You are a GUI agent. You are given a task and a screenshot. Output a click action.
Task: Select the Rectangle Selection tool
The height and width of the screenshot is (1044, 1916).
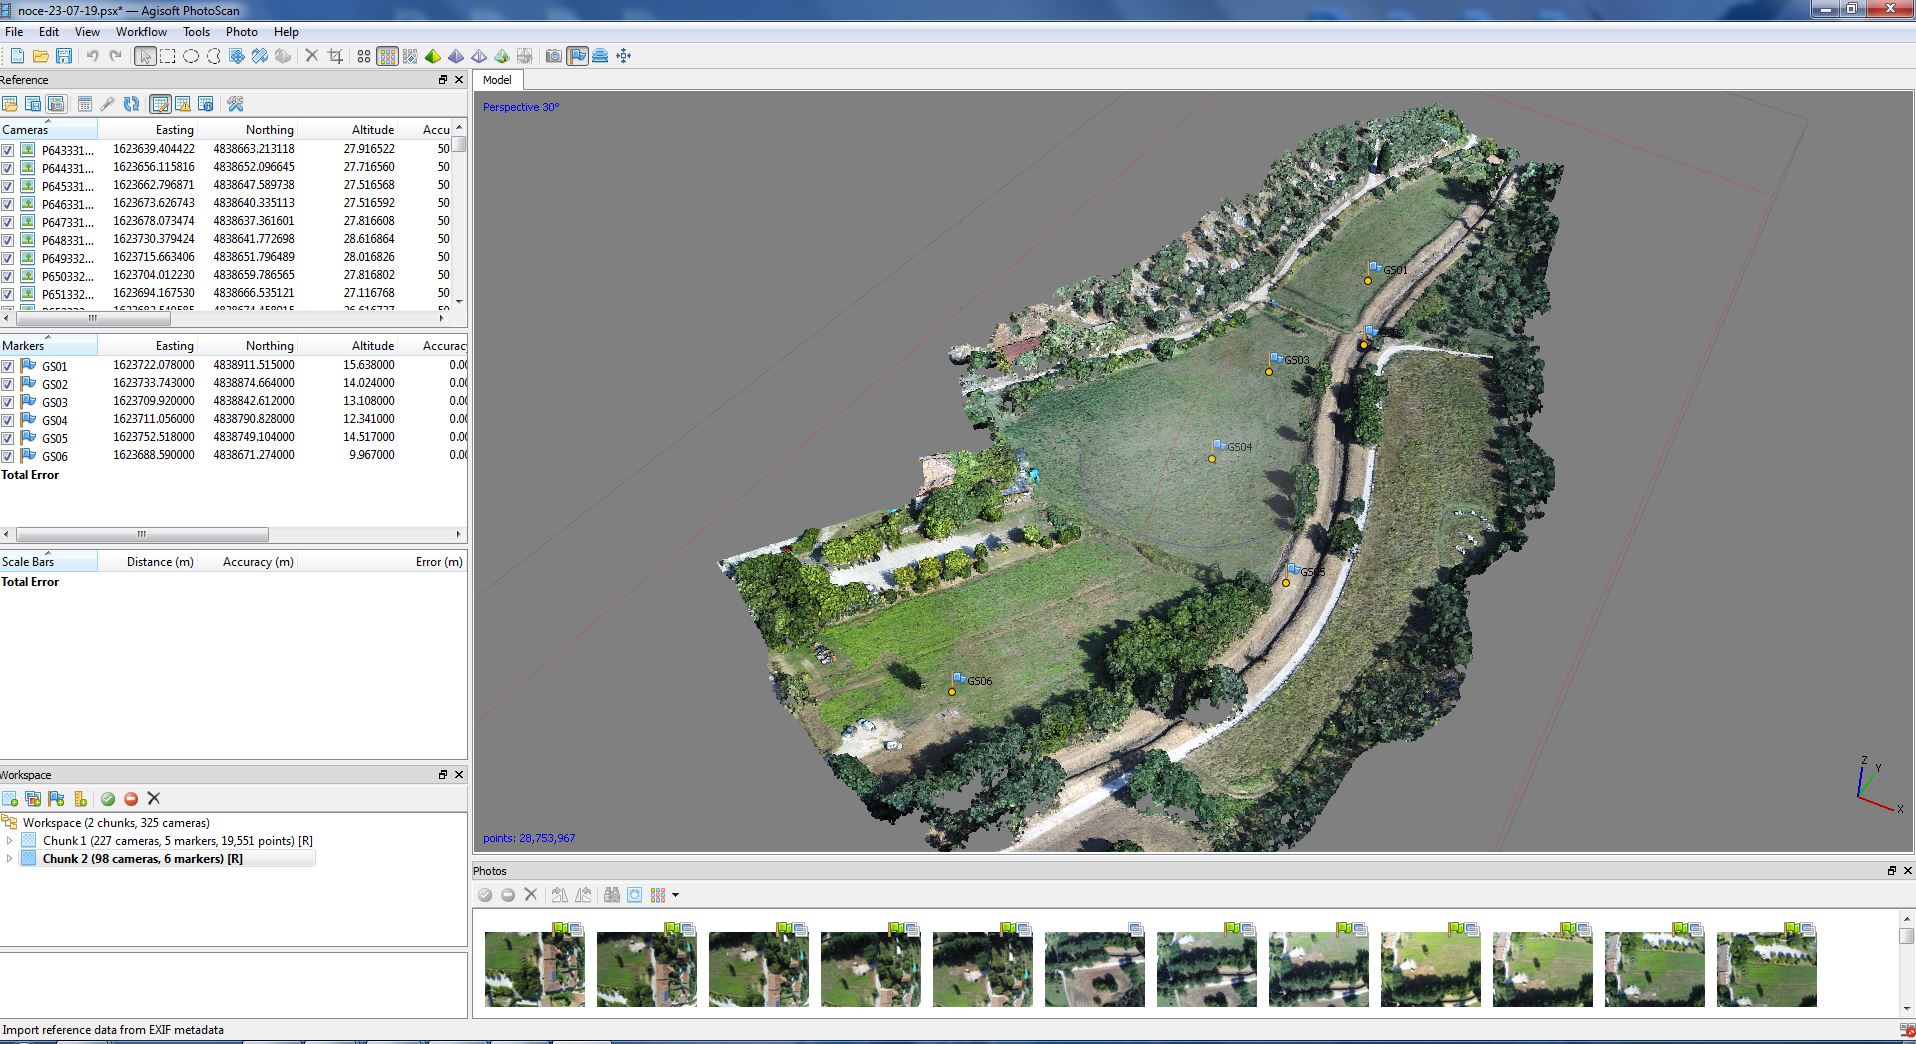pyautogui.click(x=168, y=56)
